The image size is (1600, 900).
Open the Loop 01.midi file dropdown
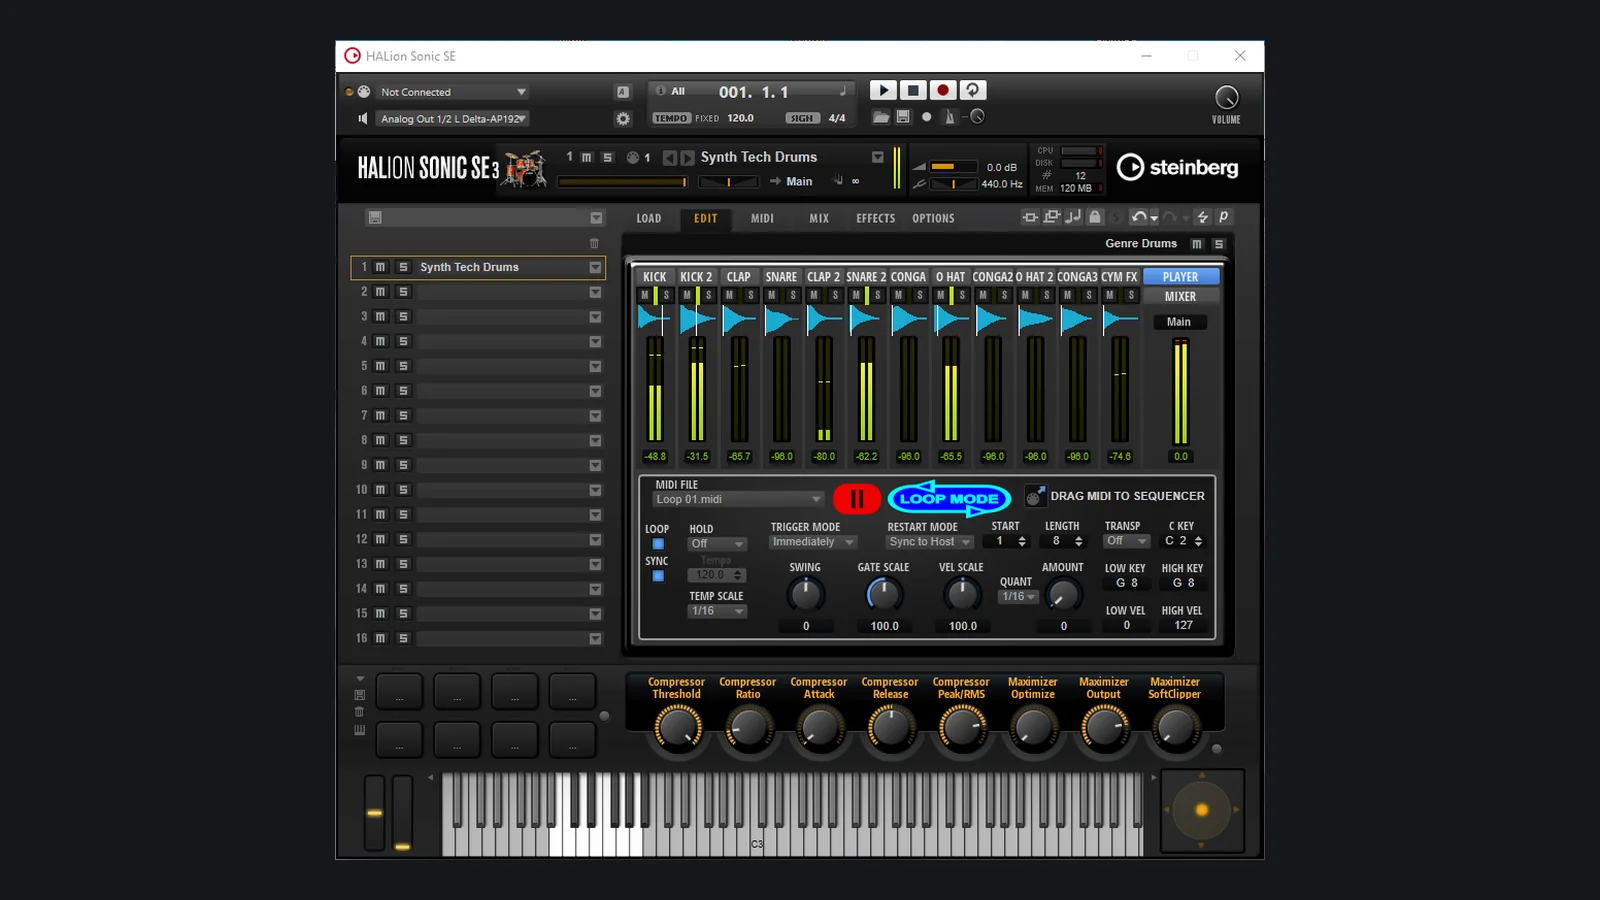tap(738, 499)
